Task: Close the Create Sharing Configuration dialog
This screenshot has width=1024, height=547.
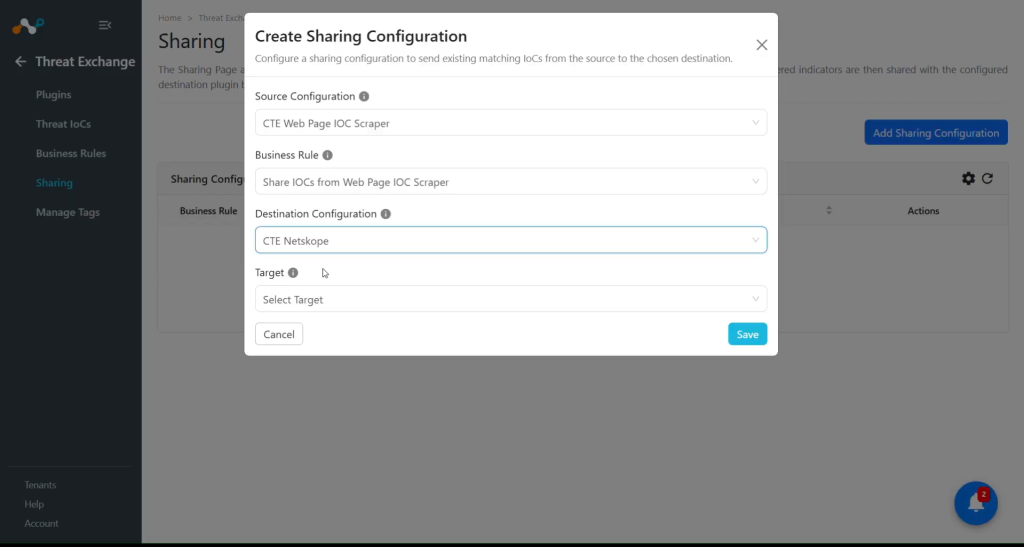Action: point(761,45)
